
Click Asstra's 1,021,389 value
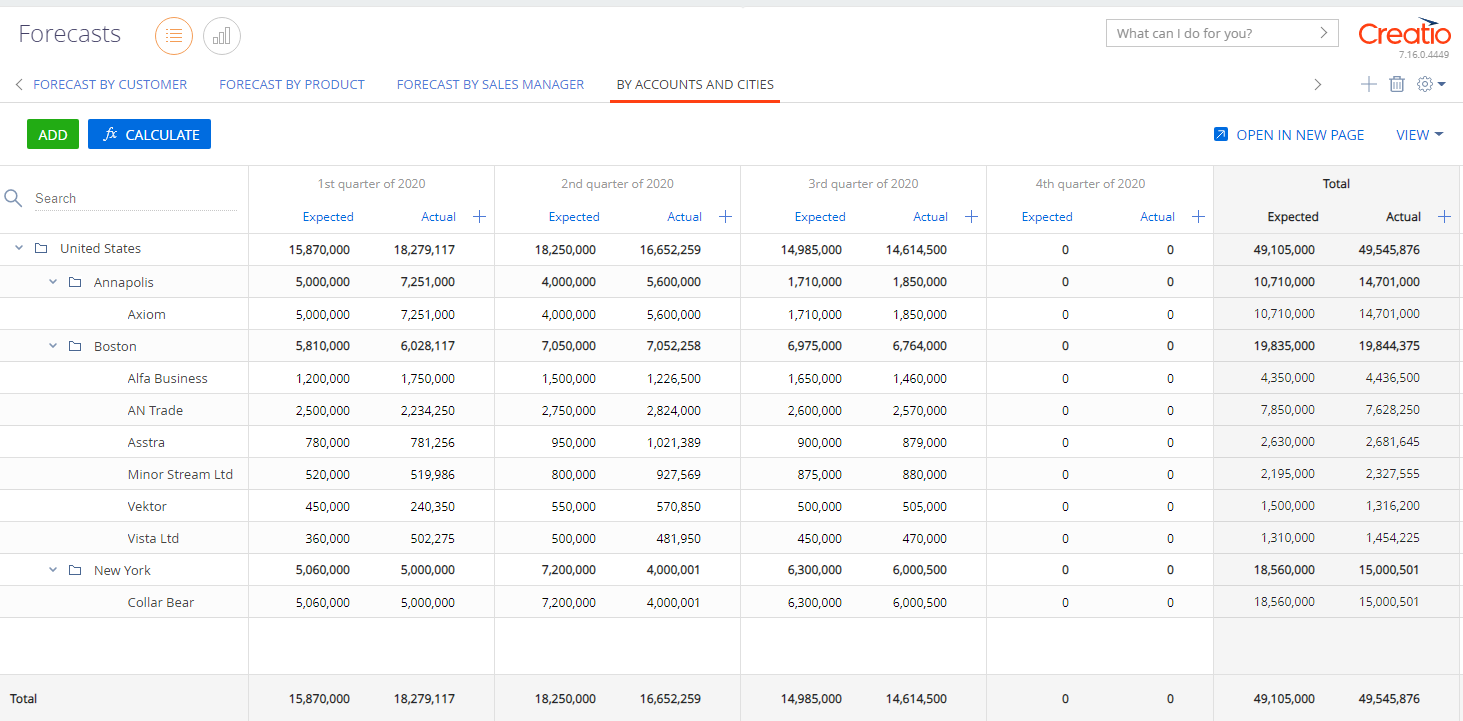coord(674,442)
